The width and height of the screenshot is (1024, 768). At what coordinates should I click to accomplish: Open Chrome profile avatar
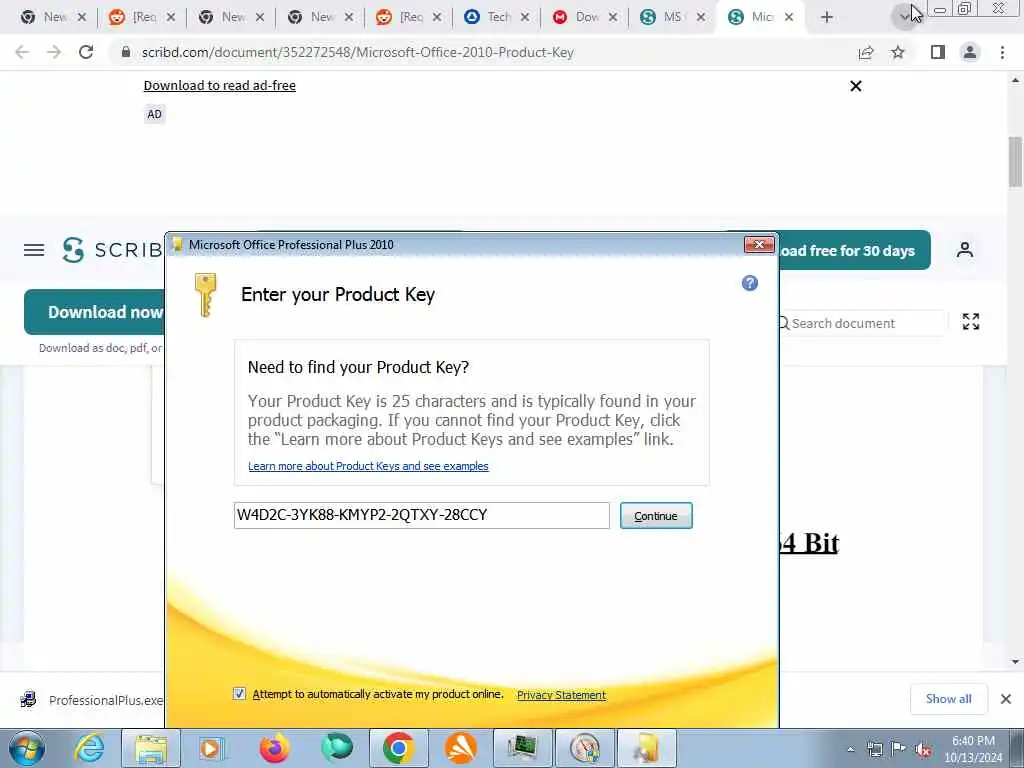click(970, 52)
